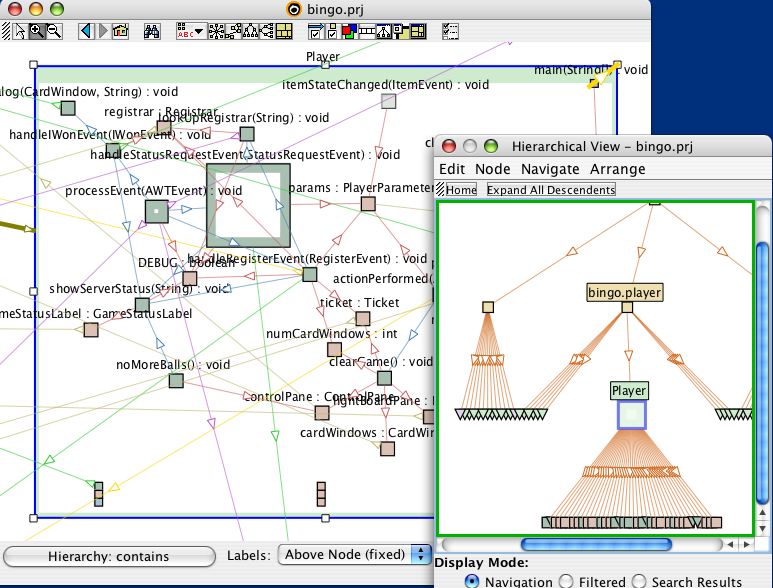This screenshot has width=773, height=588.
Task: Go back with the blue left arrow
Action: (85, 31)
